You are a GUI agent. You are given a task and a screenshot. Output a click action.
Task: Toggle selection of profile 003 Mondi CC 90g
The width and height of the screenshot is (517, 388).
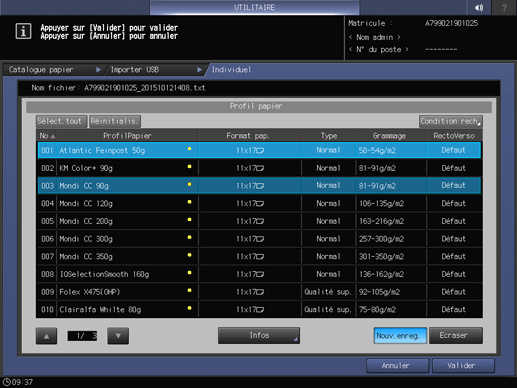point(259,185)
